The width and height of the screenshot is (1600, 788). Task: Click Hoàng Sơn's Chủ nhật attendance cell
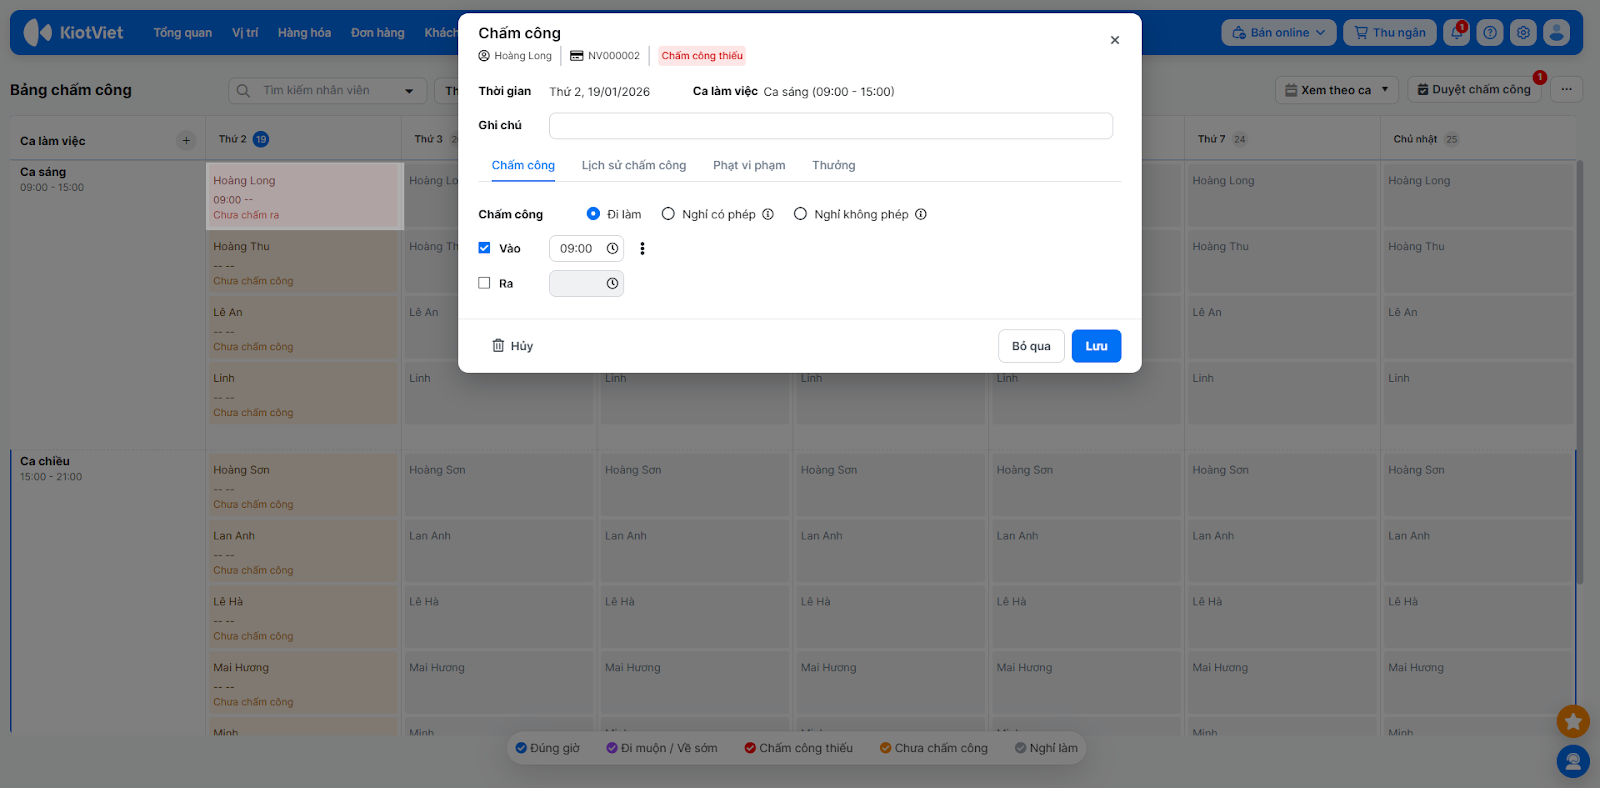tap(1478, 487)
